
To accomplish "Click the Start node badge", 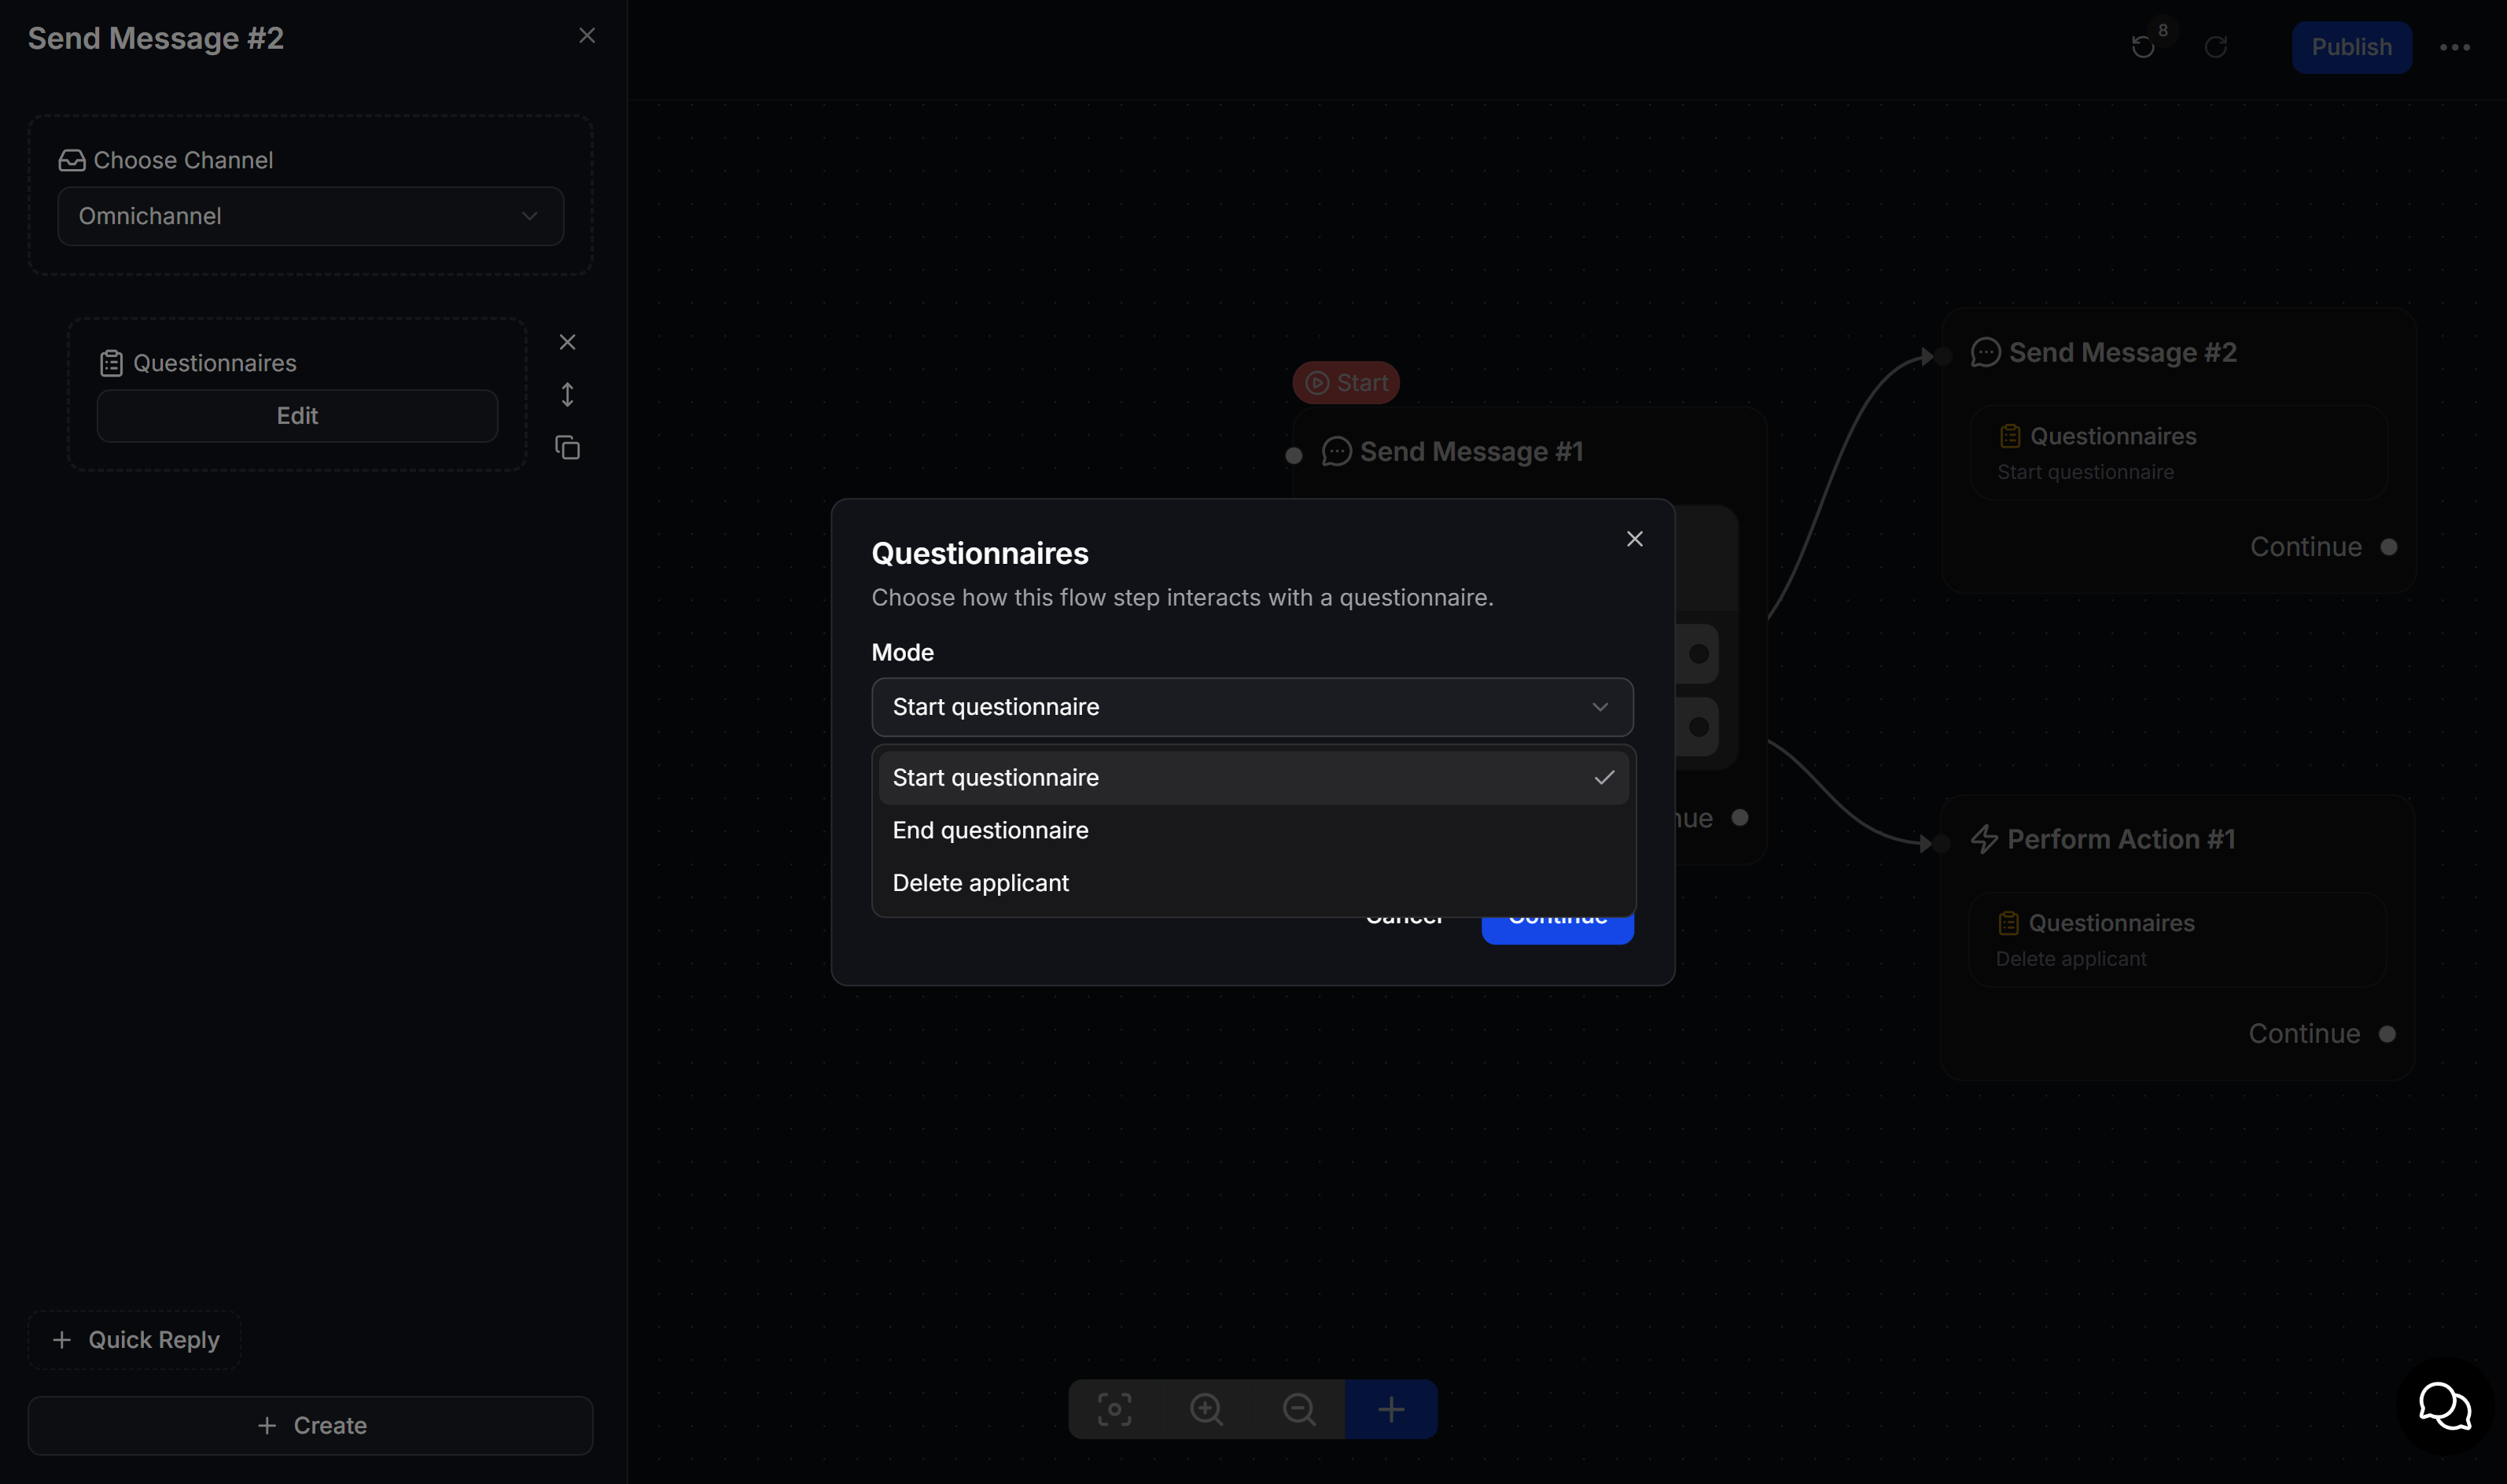I will pyautogui.click(x=1346, y=383).
